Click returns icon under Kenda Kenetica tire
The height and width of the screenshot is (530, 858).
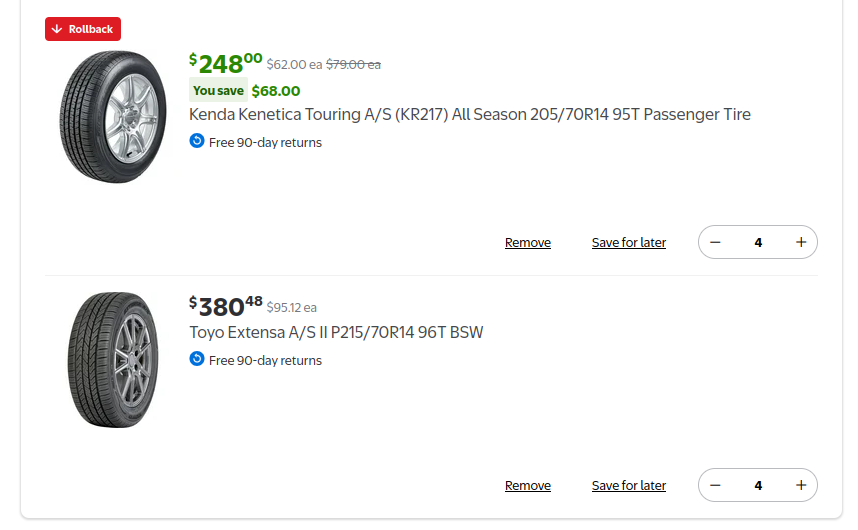197,141
